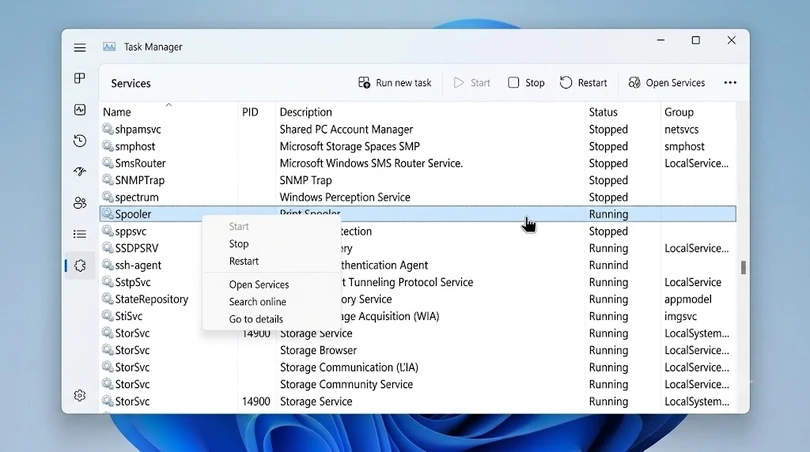Choose Stop in the context menu

[239, 244]
